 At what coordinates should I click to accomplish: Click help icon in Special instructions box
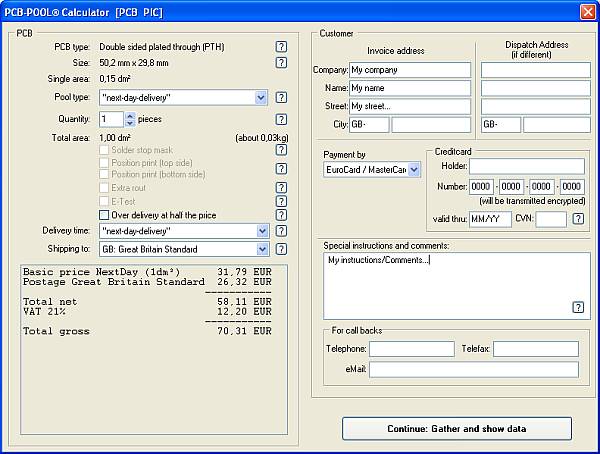click(x=578, y=307)
